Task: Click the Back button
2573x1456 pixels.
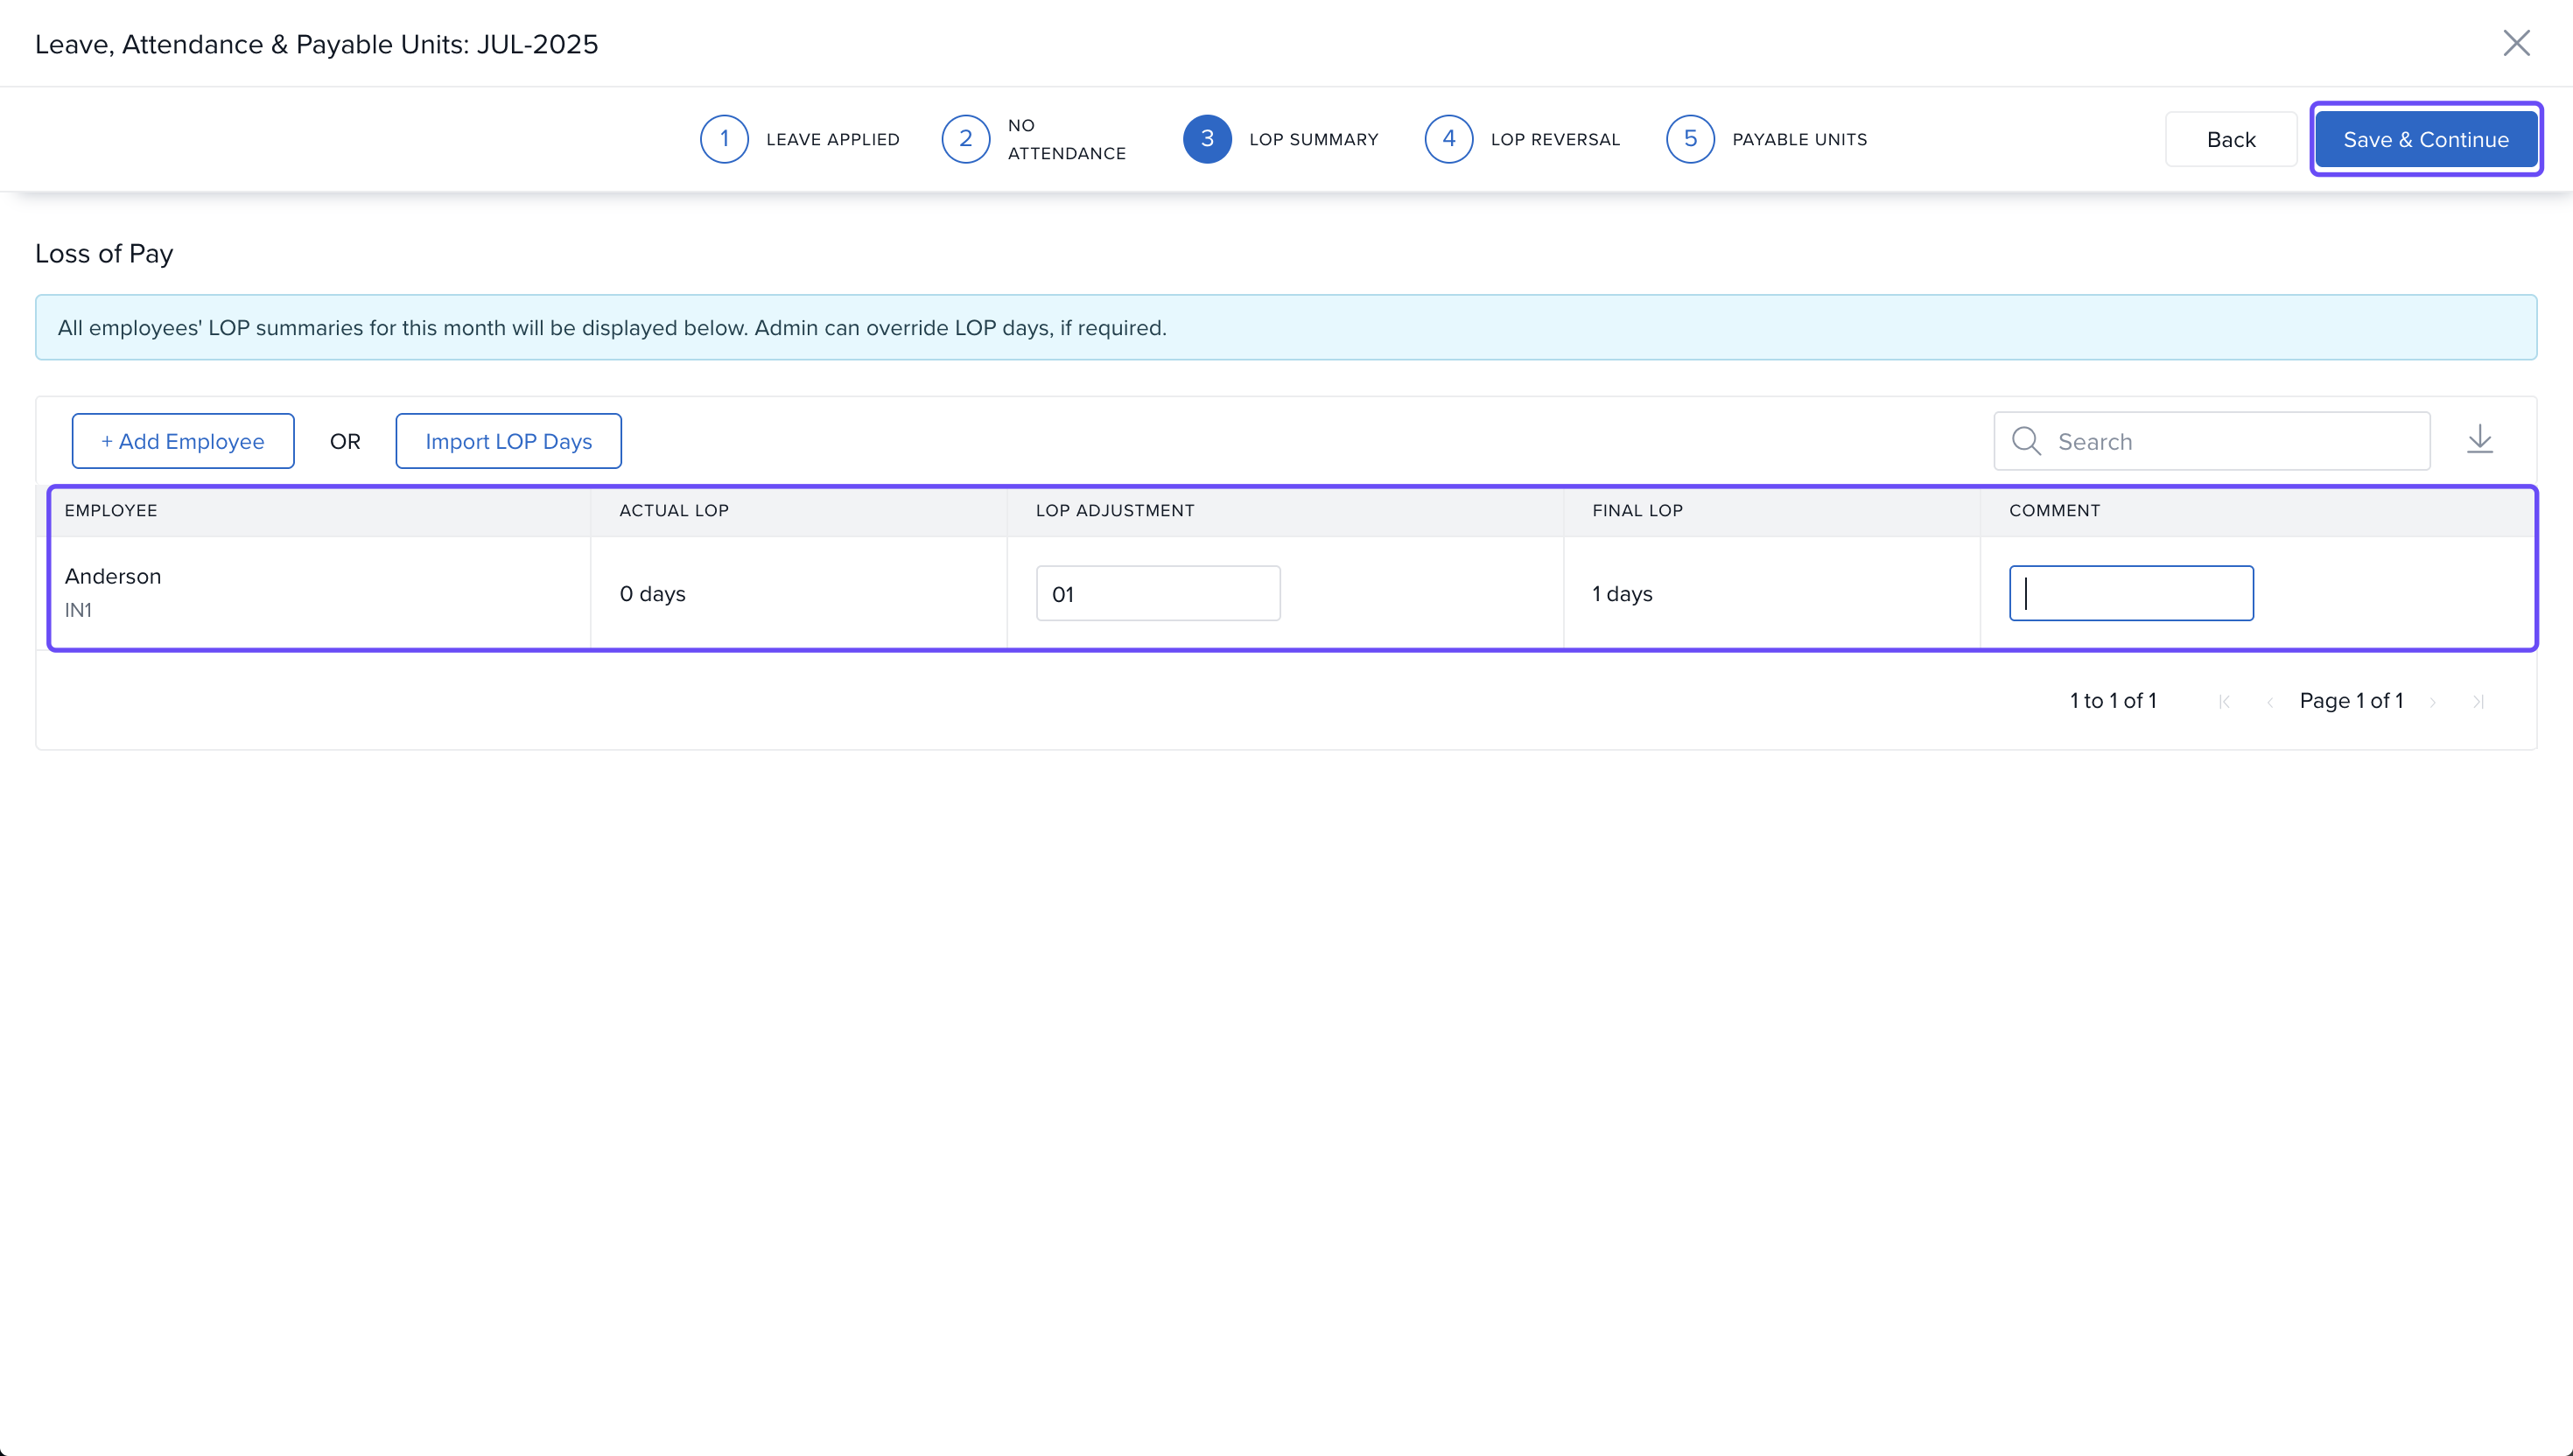Action: click(x=2230, y=140)
